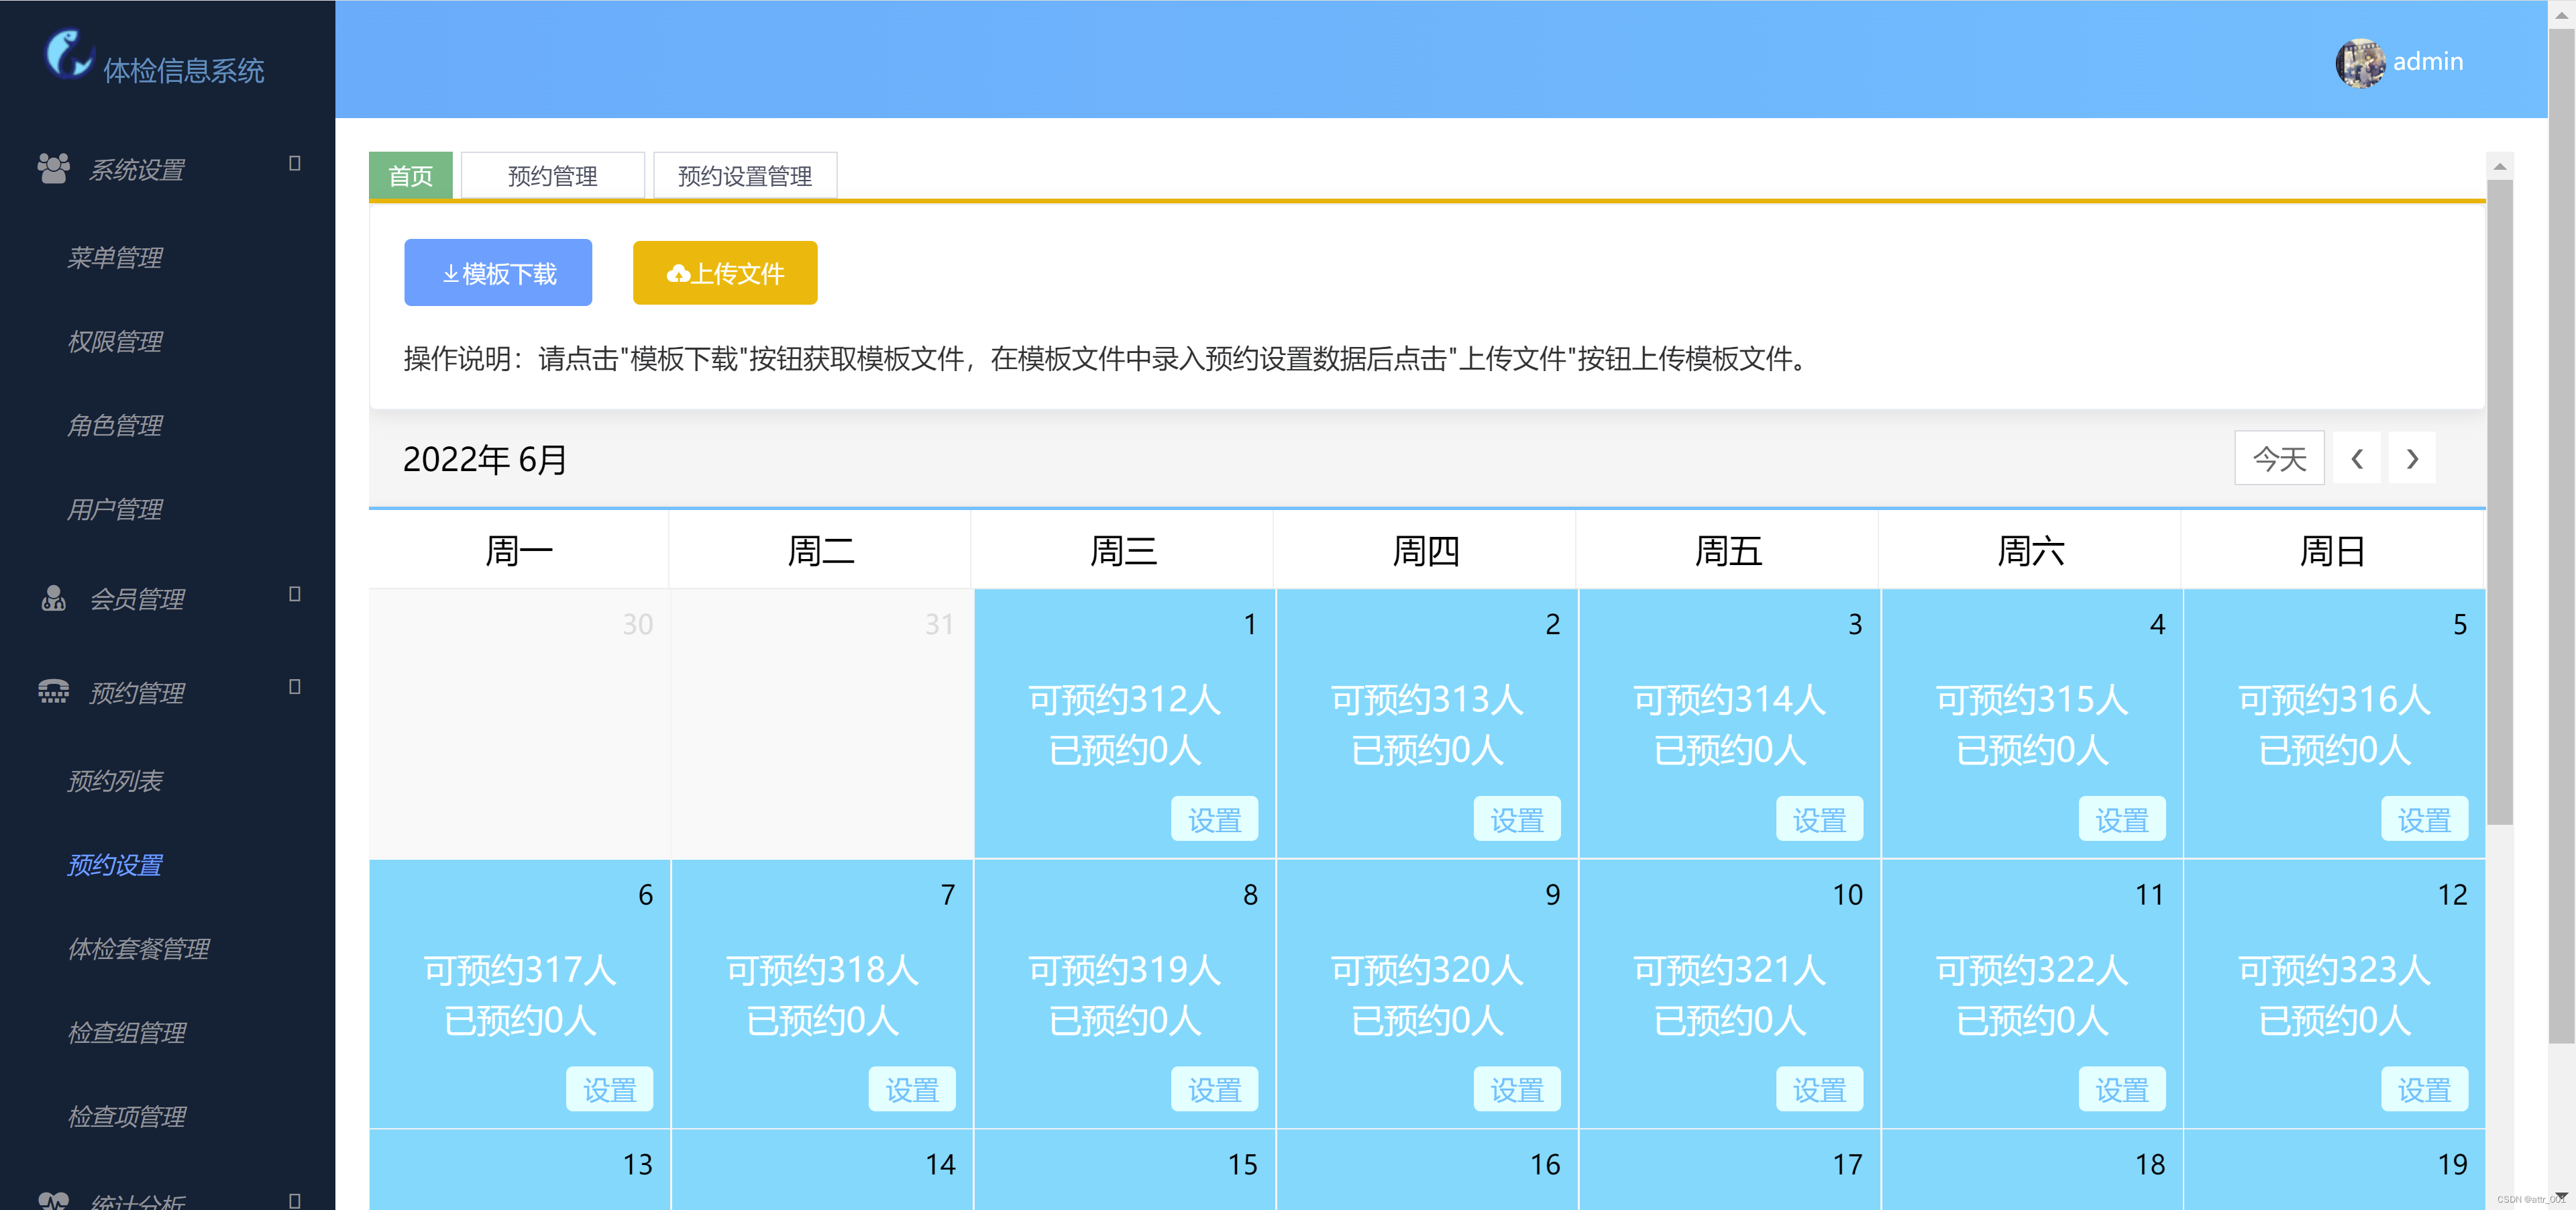The image size is (2576, 1210).
Task: Collapse the 系统设置 menu arrow
Action: pos(294,163)
